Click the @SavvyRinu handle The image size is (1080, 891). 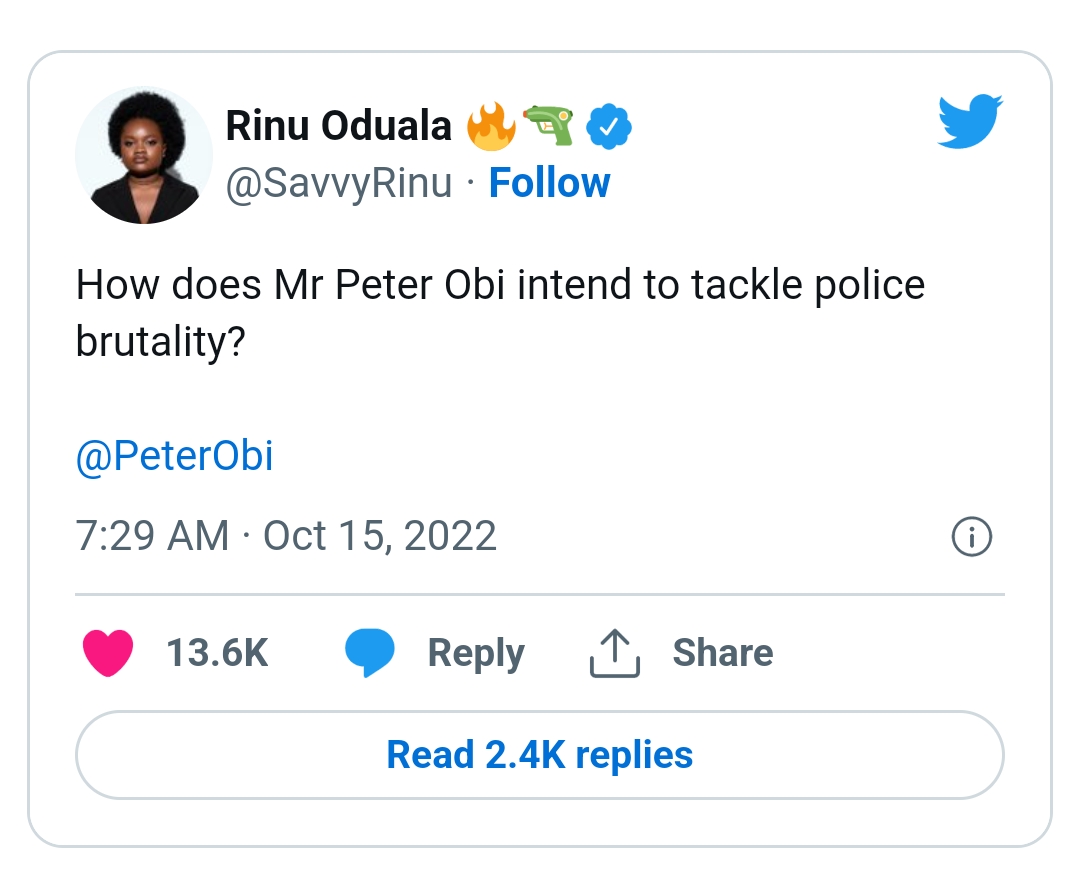[339, 184]
